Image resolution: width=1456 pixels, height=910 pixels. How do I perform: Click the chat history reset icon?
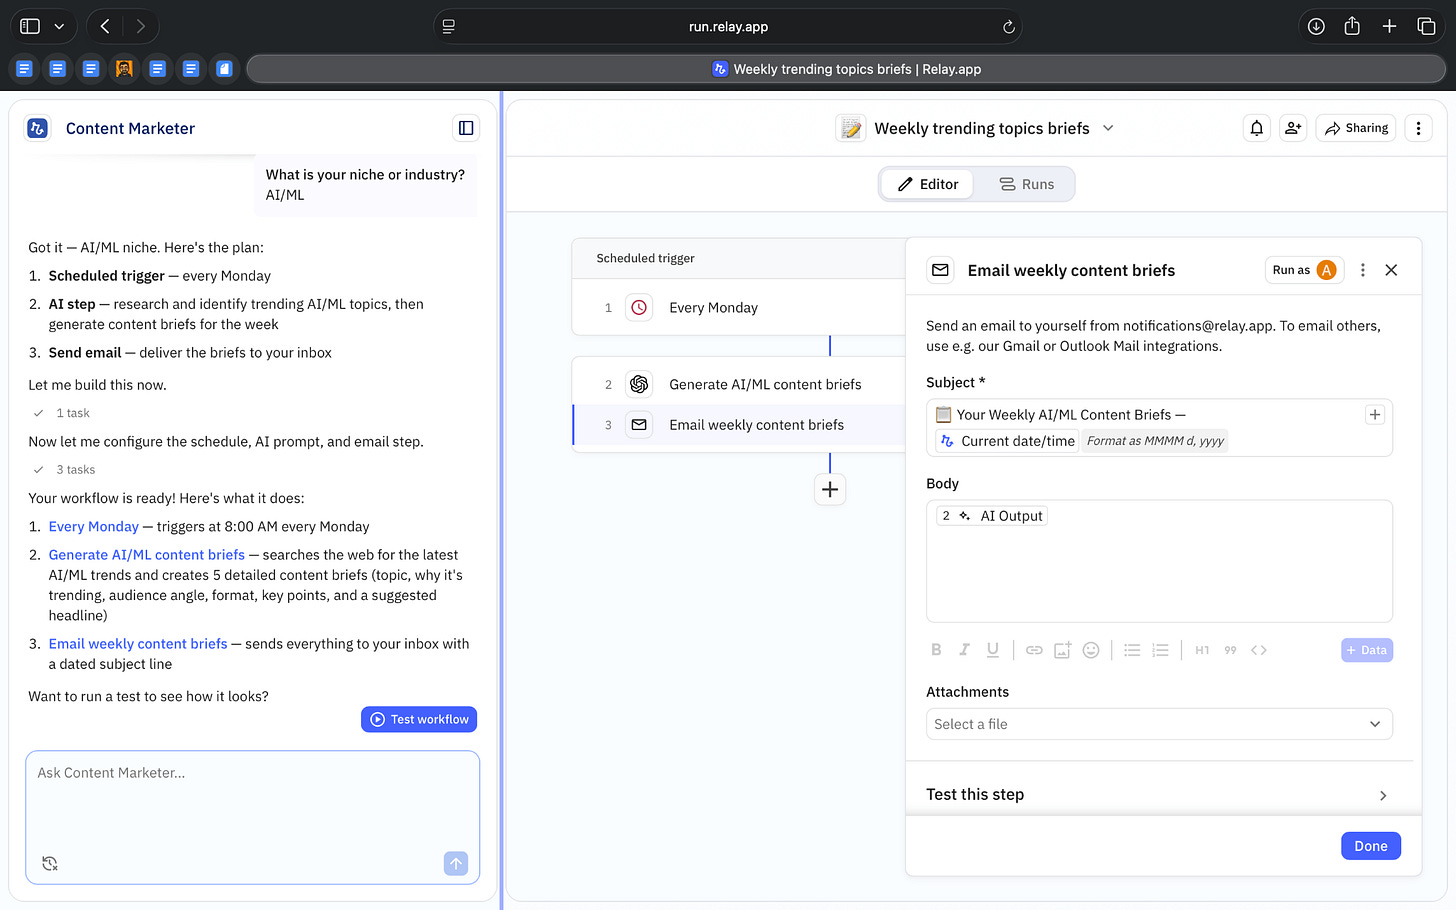click(x=50, y=863)
